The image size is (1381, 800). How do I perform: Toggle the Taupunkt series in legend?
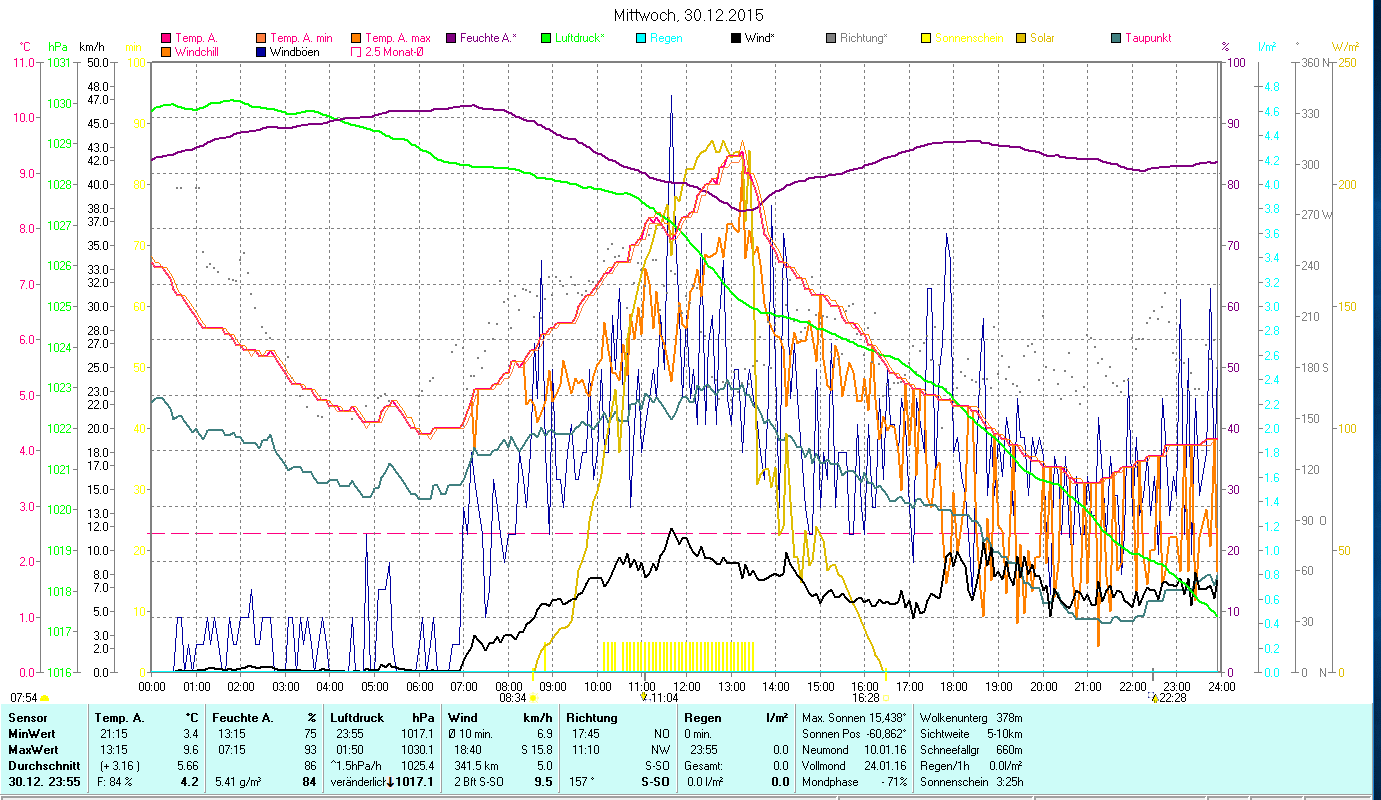point(1138,39)
